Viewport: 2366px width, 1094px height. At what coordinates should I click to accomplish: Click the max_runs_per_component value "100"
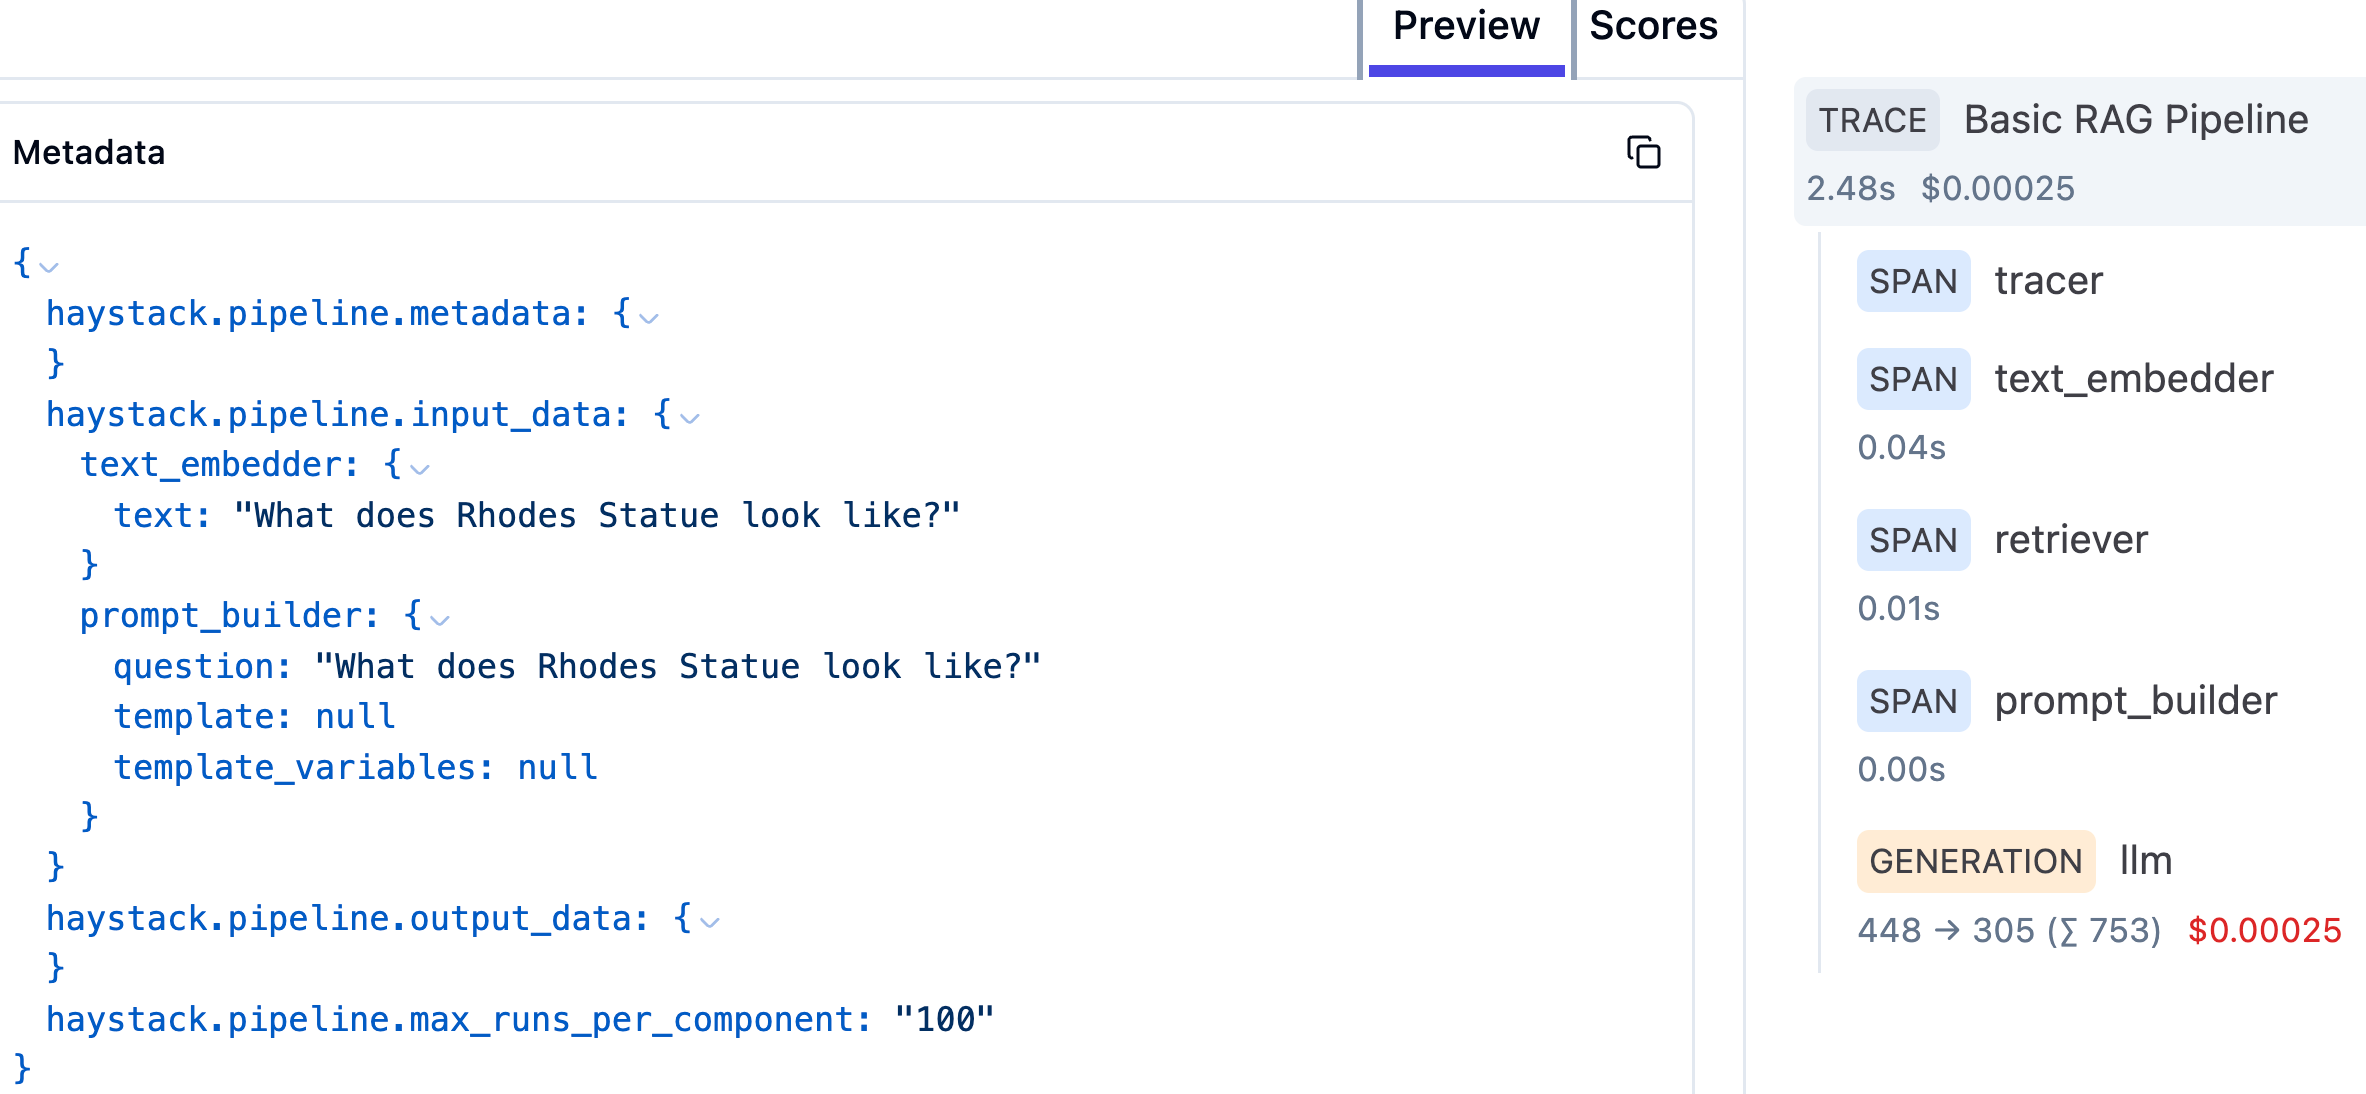click(944, 1020)
